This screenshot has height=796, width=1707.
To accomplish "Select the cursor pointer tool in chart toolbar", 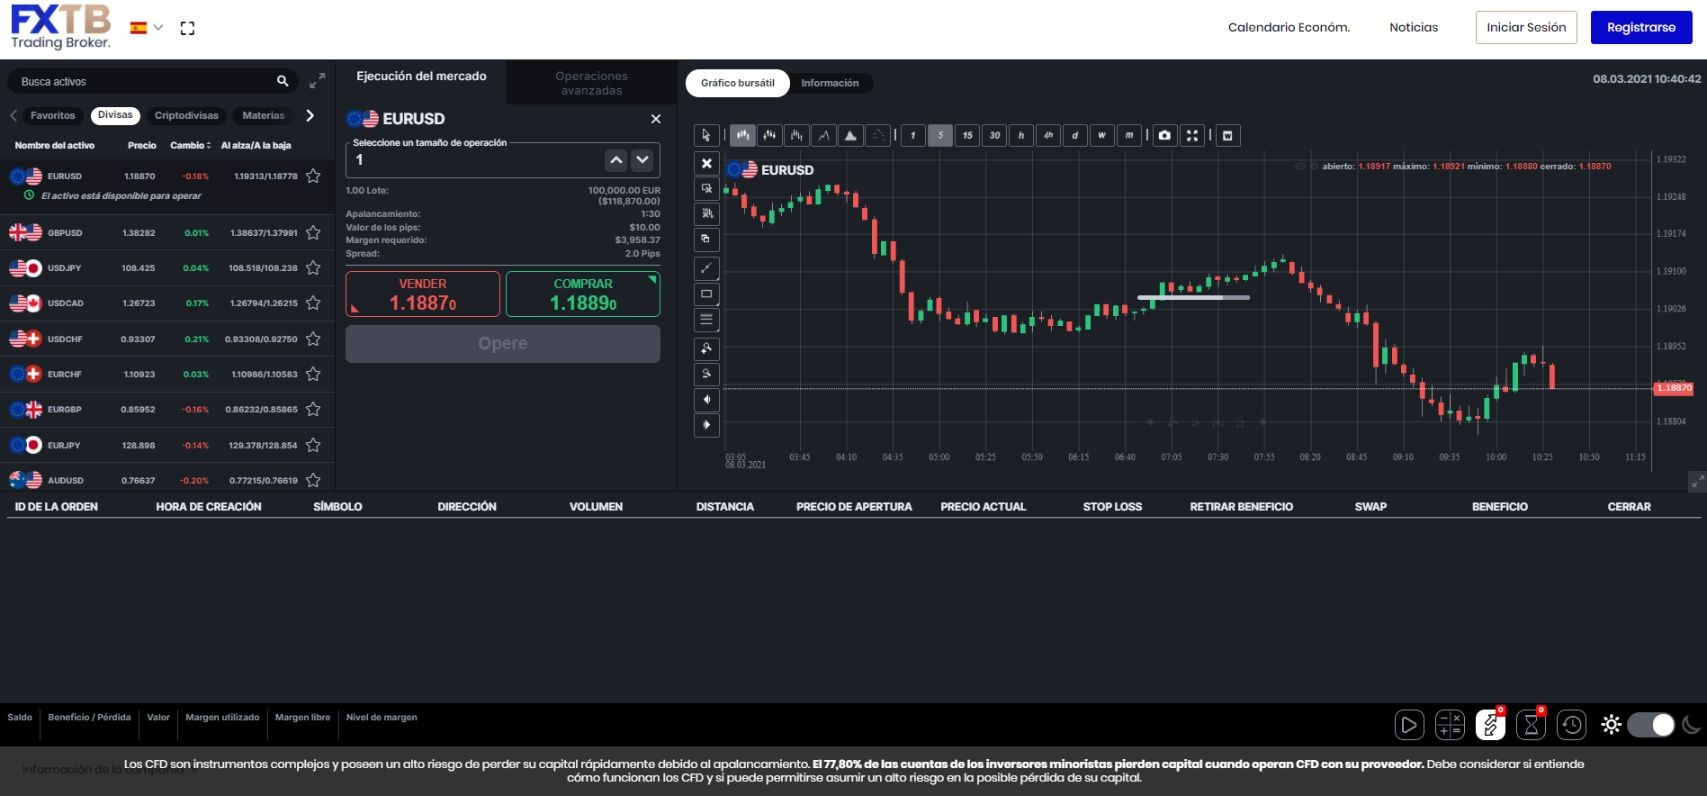I will click(706, 135).
